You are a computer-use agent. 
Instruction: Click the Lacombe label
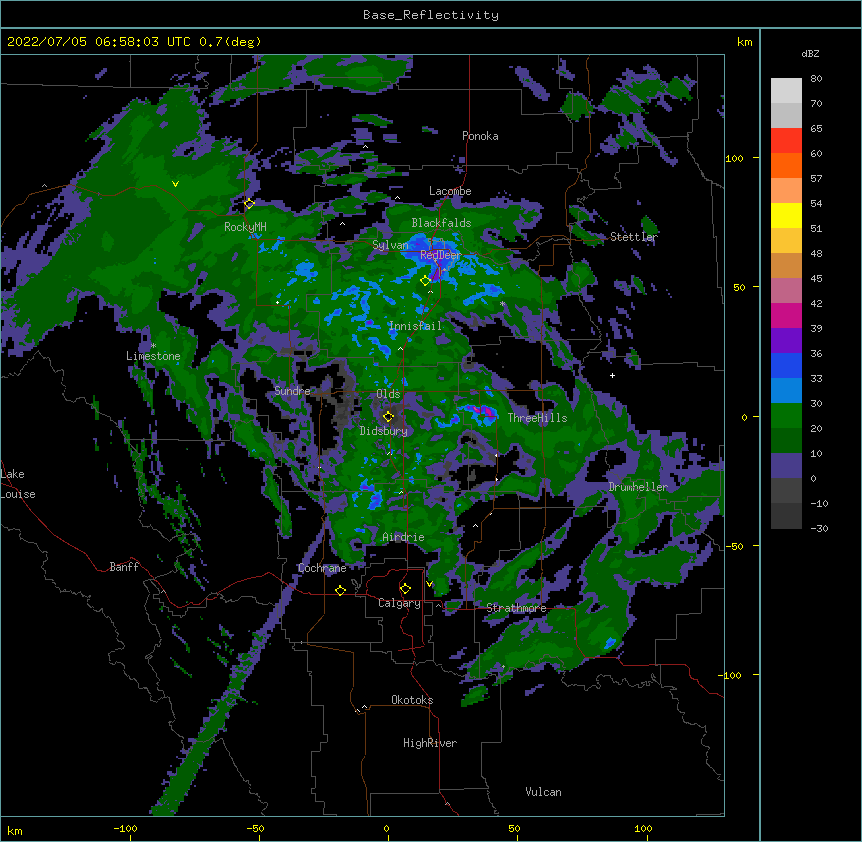(x=450, y=191)
